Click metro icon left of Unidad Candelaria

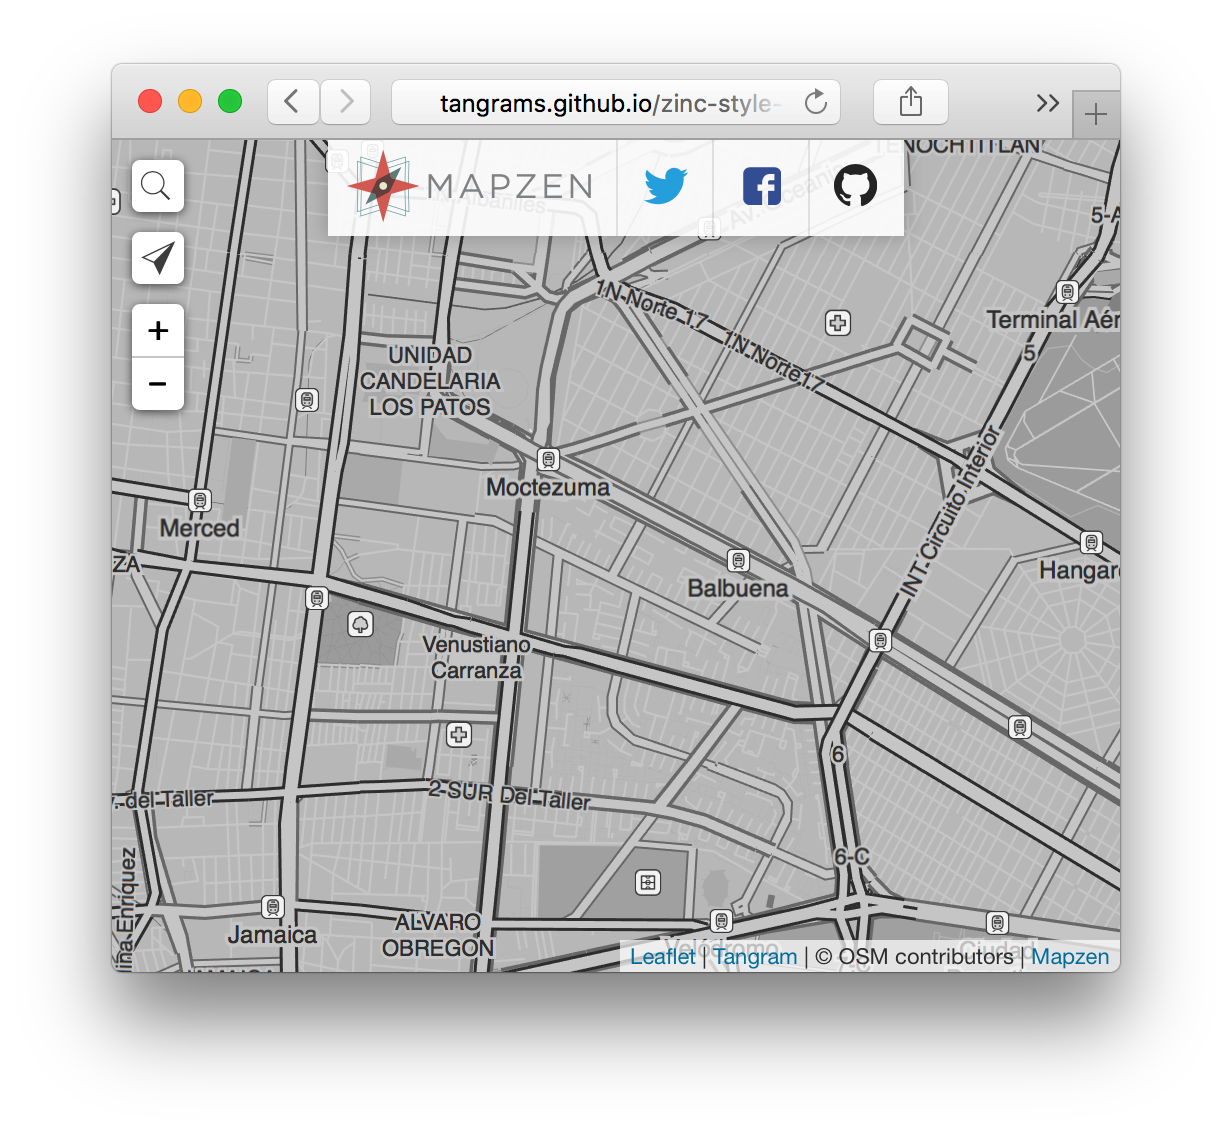coord(307,401)
